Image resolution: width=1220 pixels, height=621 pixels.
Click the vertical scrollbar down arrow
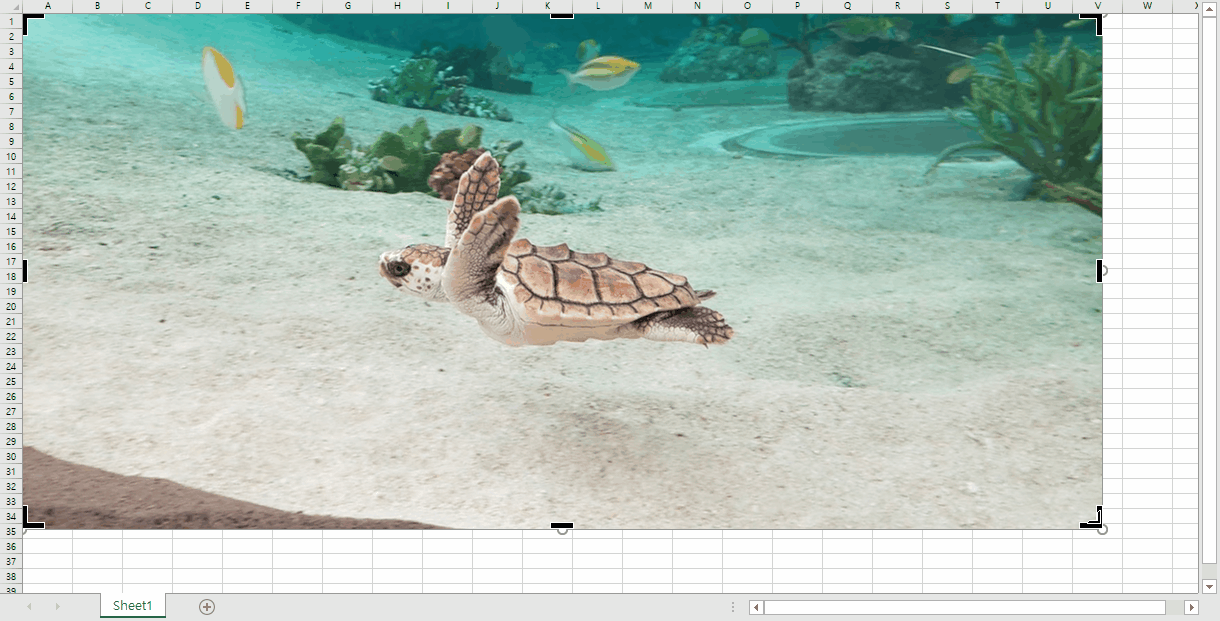(x=1209, y=586)
